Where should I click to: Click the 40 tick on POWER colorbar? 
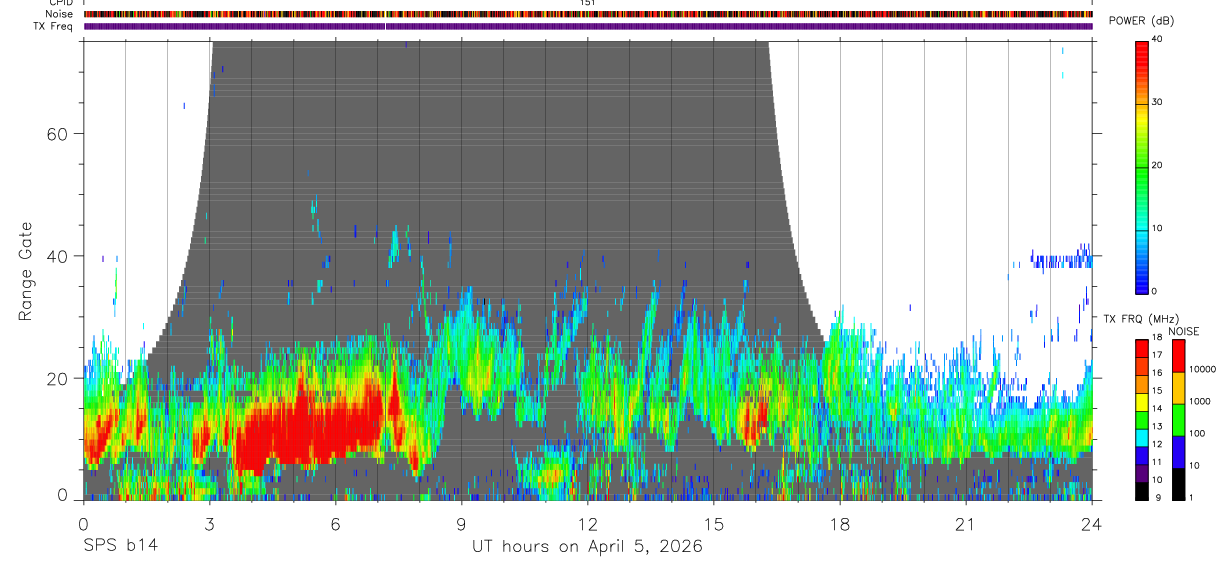pos(1156,39)
